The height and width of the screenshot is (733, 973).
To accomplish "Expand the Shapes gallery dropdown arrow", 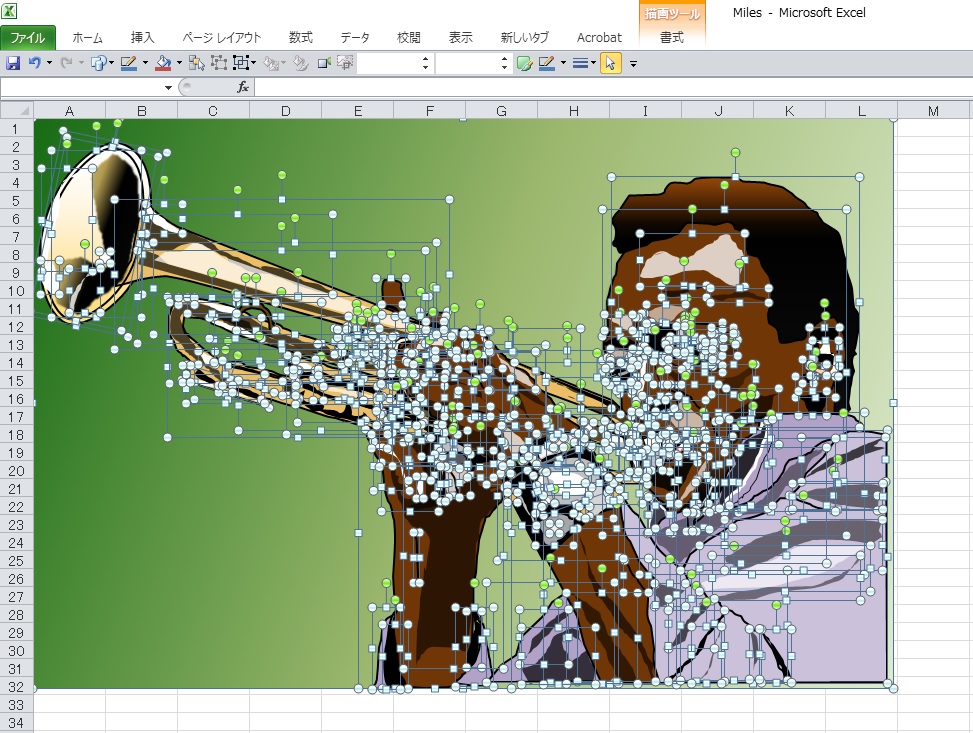I will point(112,63).
